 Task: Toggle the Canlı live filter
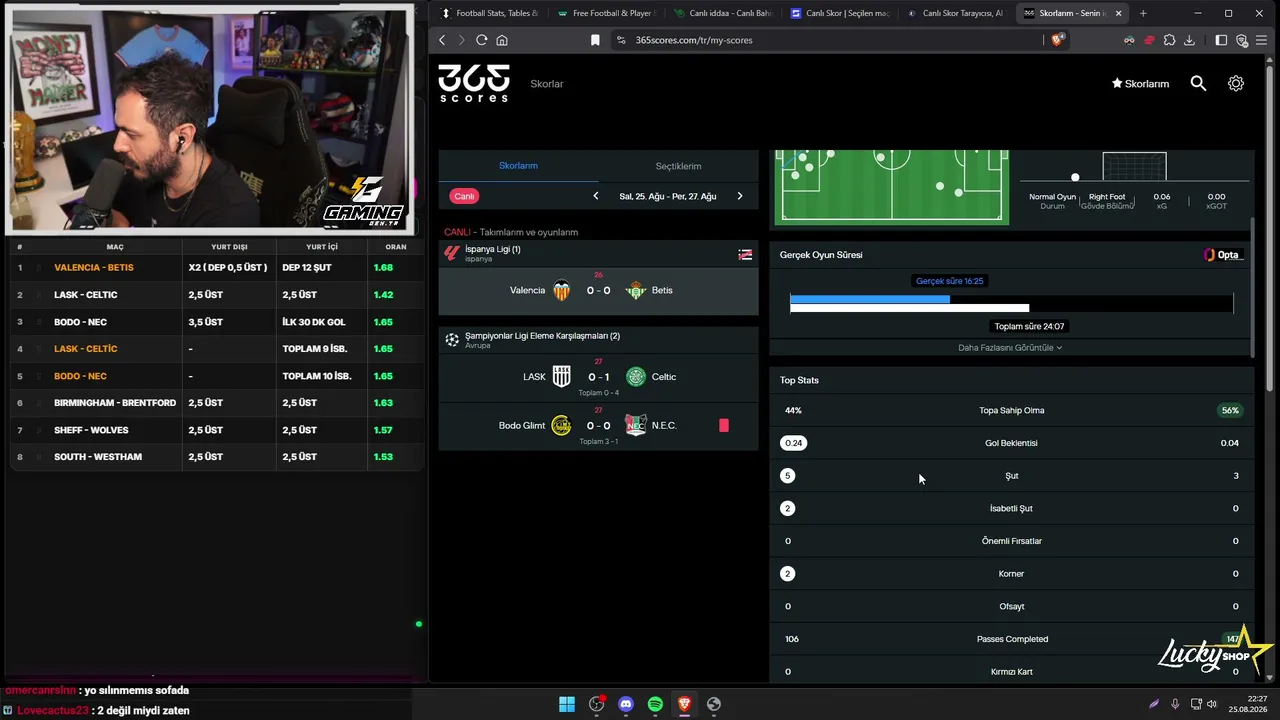coord(464,196)
